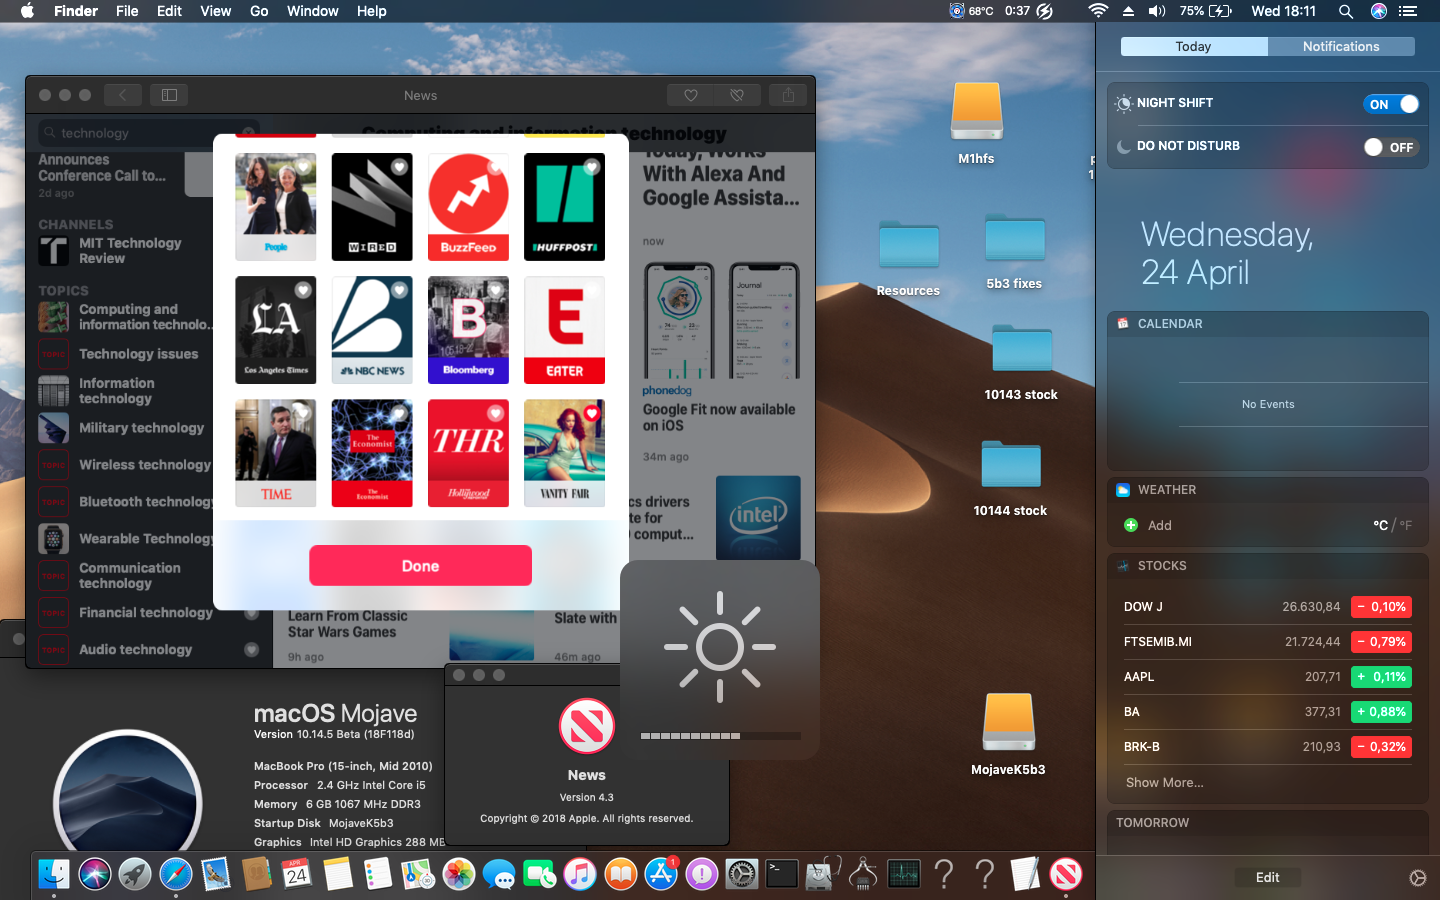Select the AAPL stock row
The height and width of the screenshot is (900, 1440).
point(1267,677)
